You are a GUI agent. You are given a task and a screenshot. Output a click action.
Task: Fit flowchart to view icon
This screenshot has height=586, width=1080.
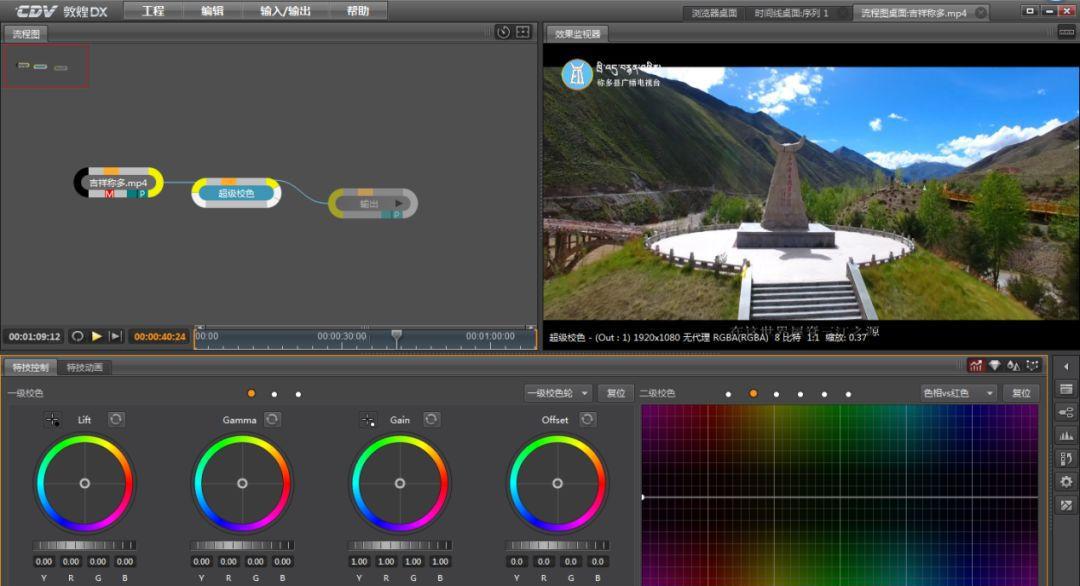[x=523, y=32]
